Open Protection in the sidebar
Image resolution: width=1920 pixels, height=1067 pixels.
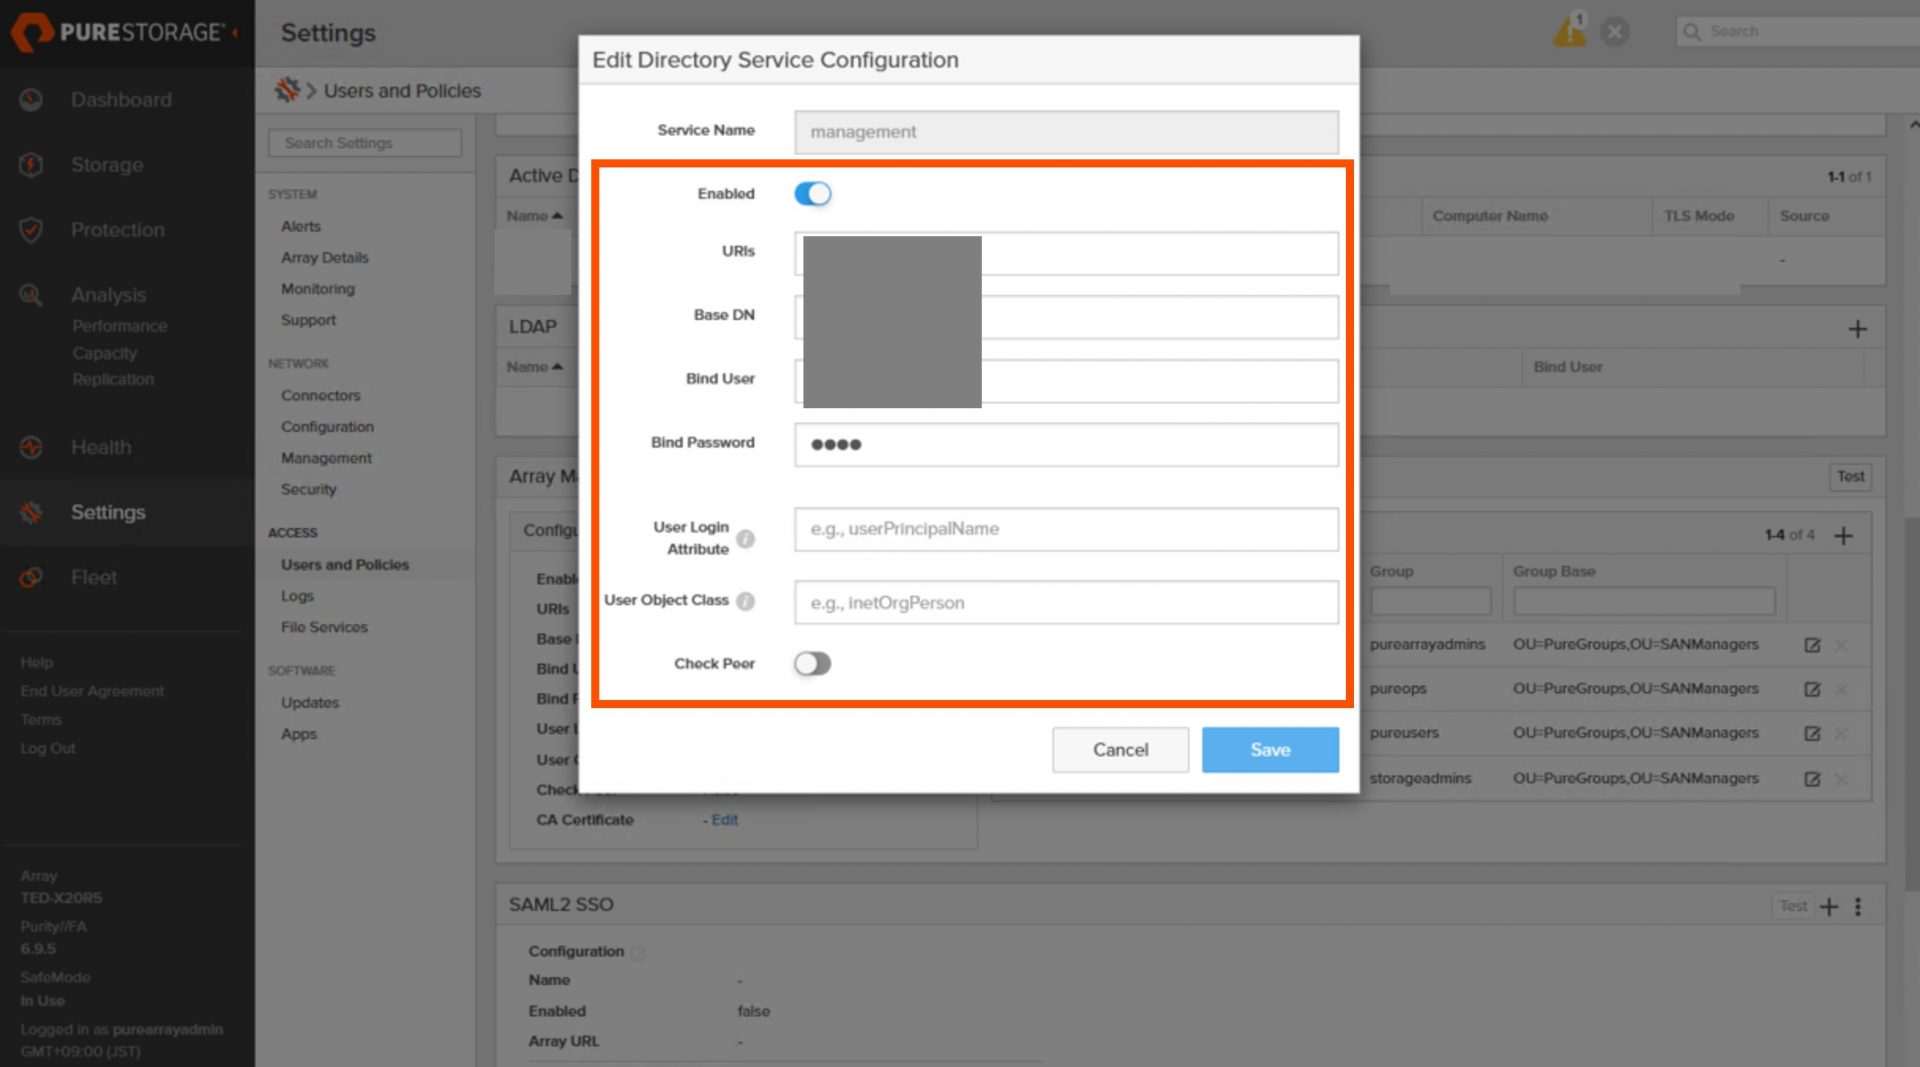[117, 230]
